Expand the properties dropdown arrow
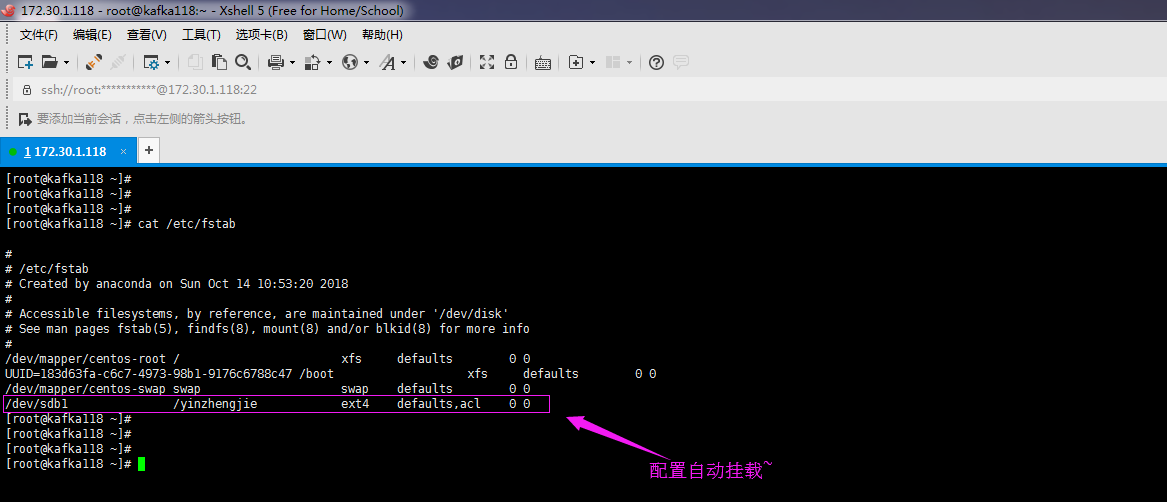This screenshot has width=1167, height=502. coord(167,63)
